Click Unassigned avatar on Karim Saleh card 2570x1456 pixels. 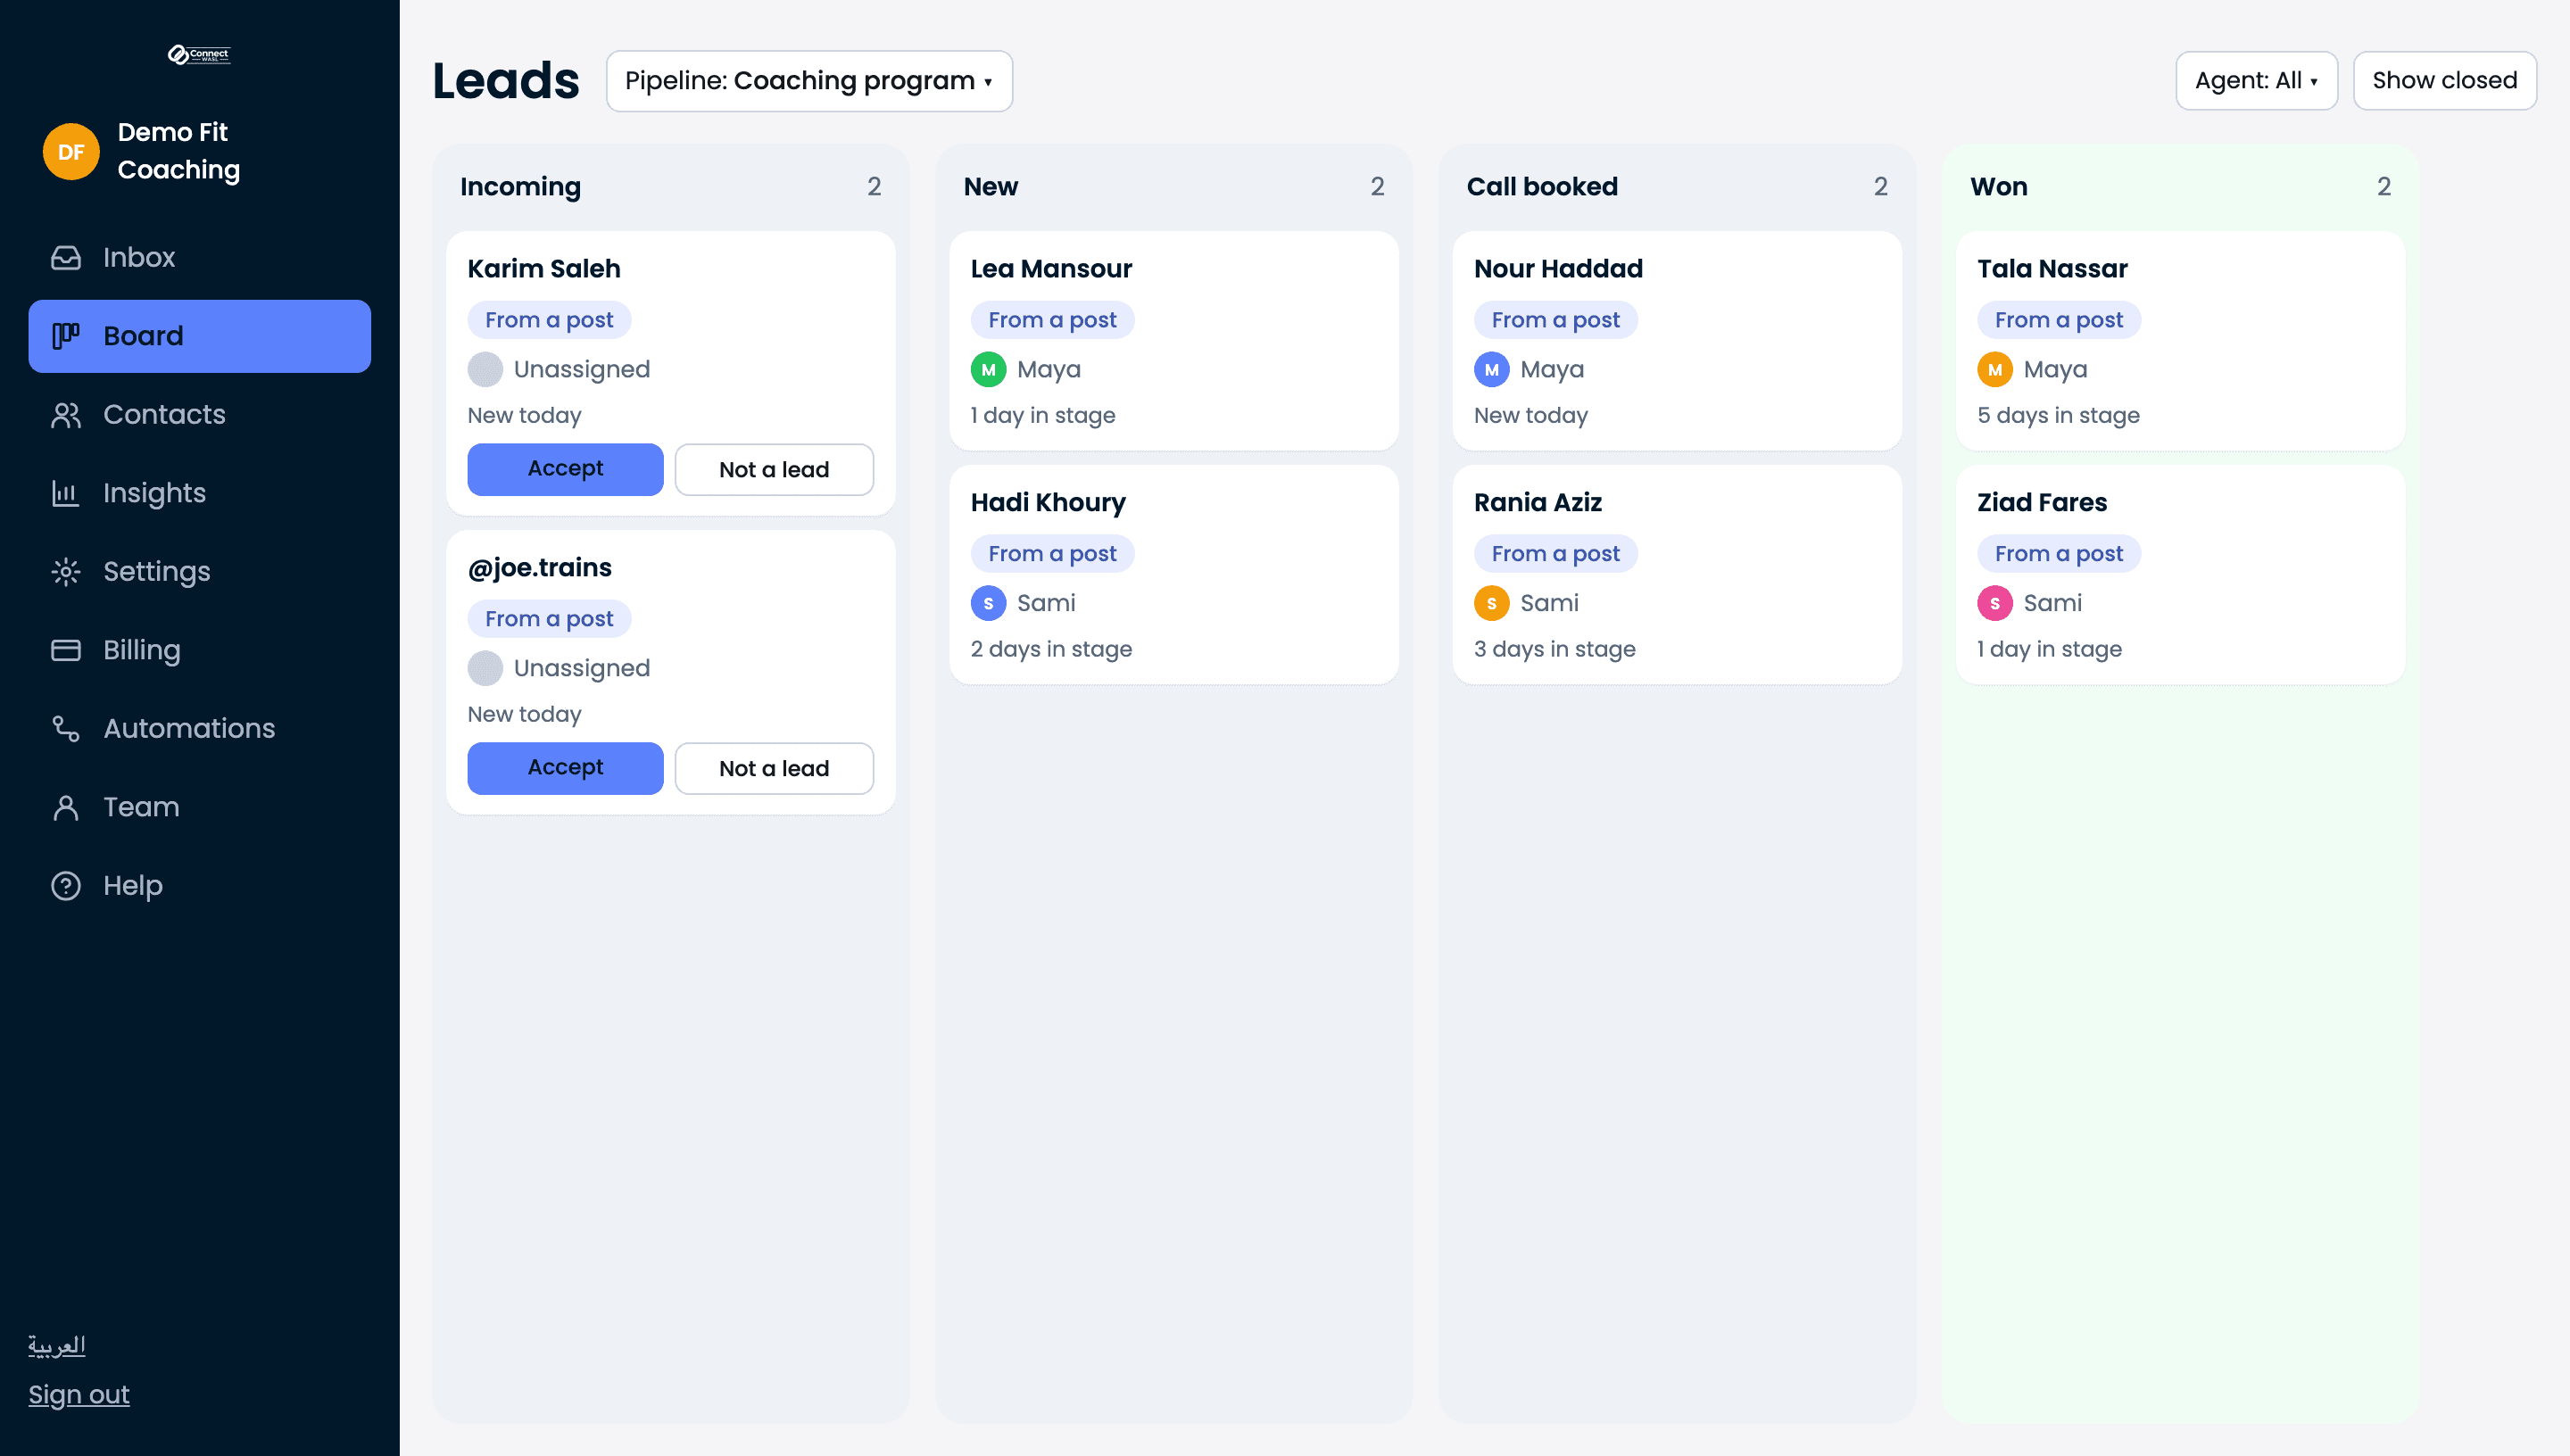[x=485, y=369]
